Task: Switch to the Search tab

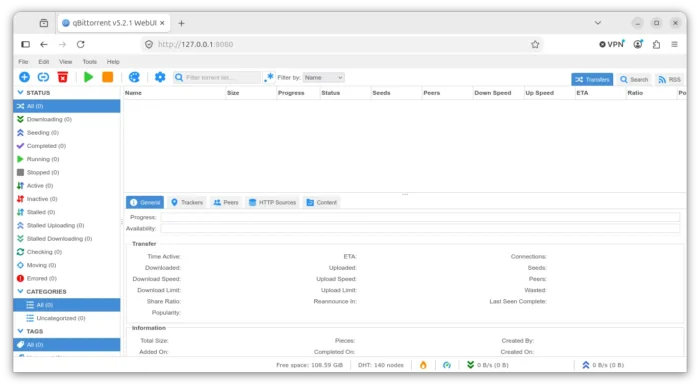Action: 634,79
